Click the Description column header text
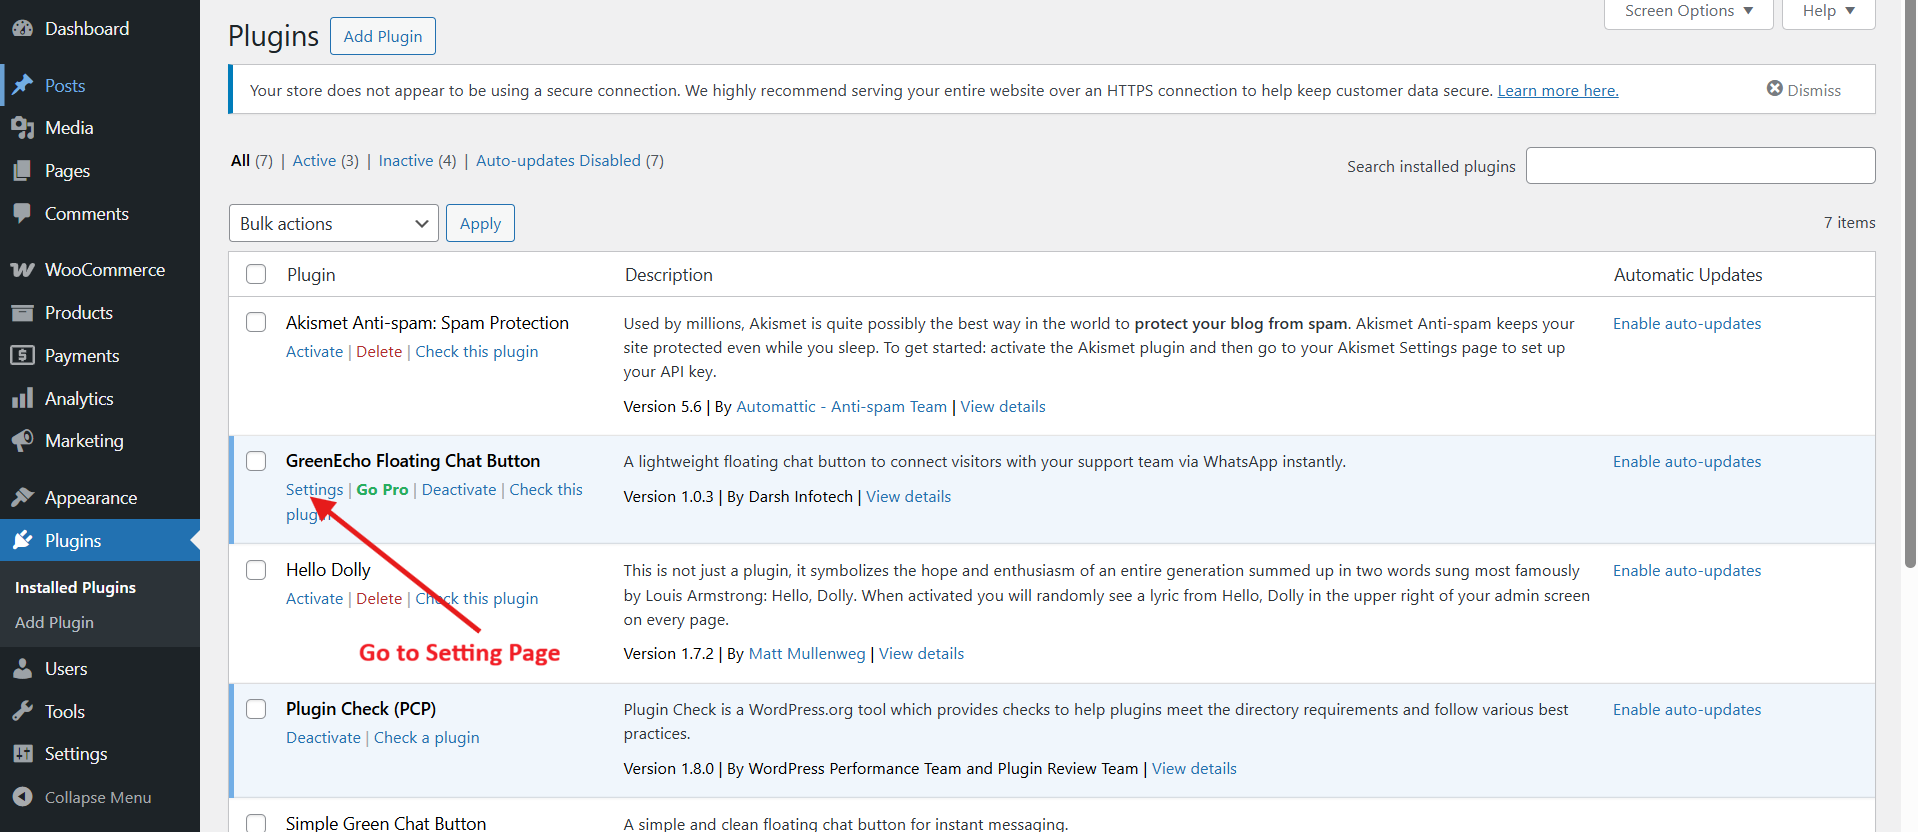 (668, 274)
